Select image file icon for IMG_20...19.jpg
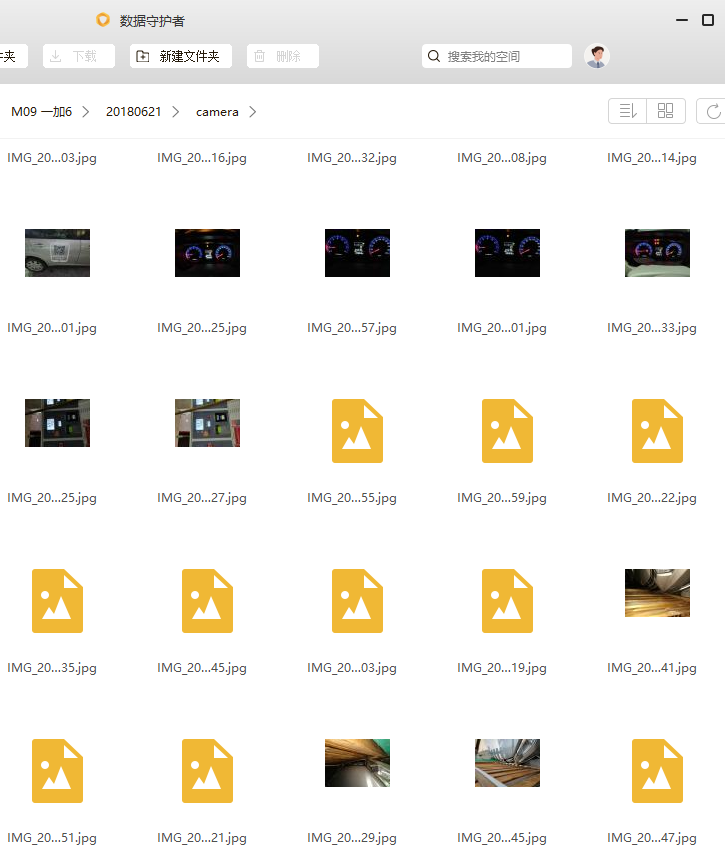Image resolution: width=725 pixels, height=858 pixels. coord(507,601)
